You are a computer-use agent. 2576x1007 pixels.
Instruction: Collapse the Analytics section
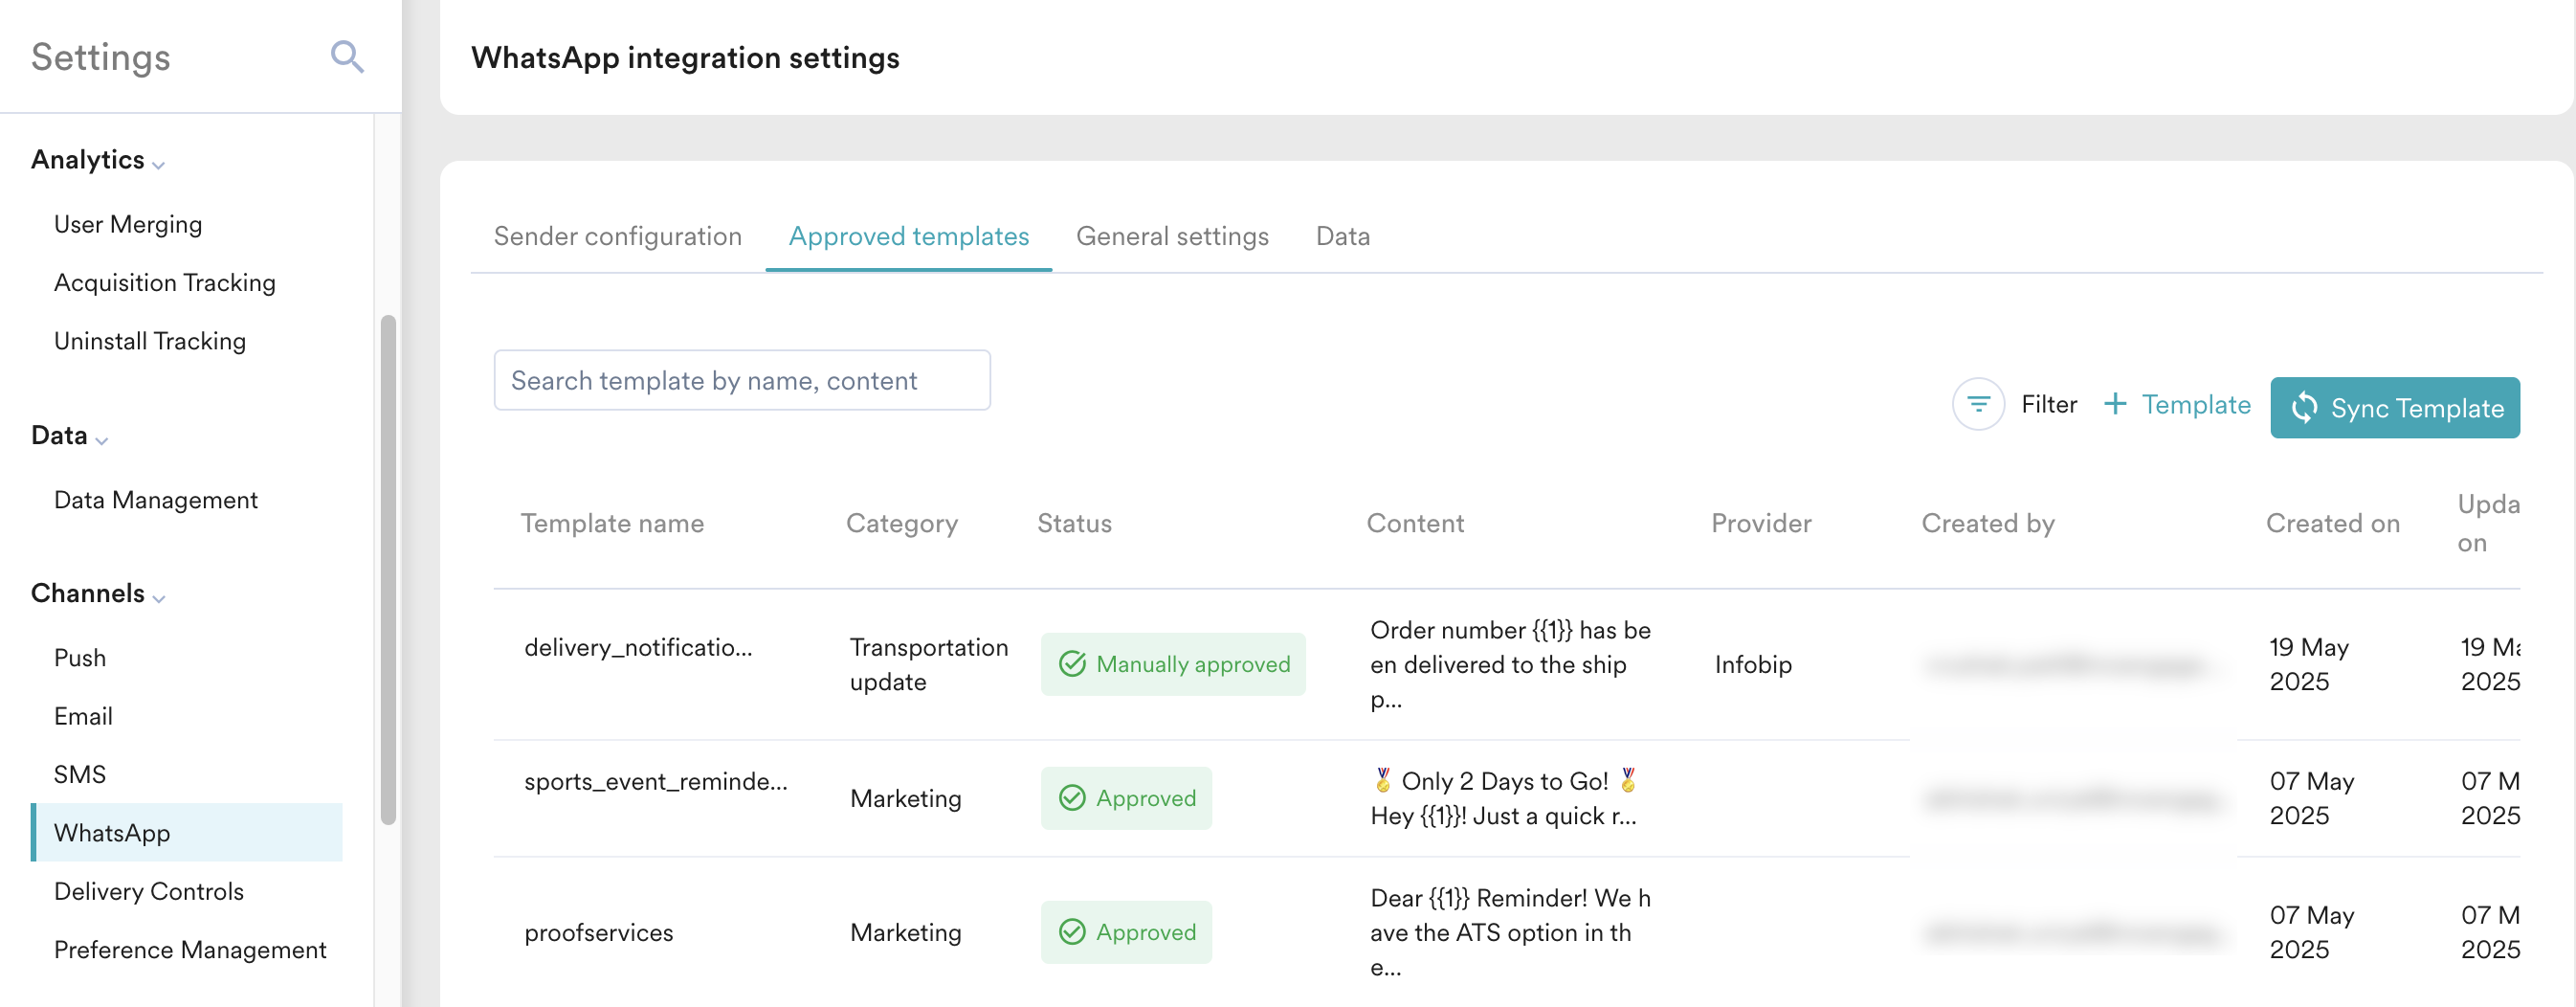[x=158, y=164]
